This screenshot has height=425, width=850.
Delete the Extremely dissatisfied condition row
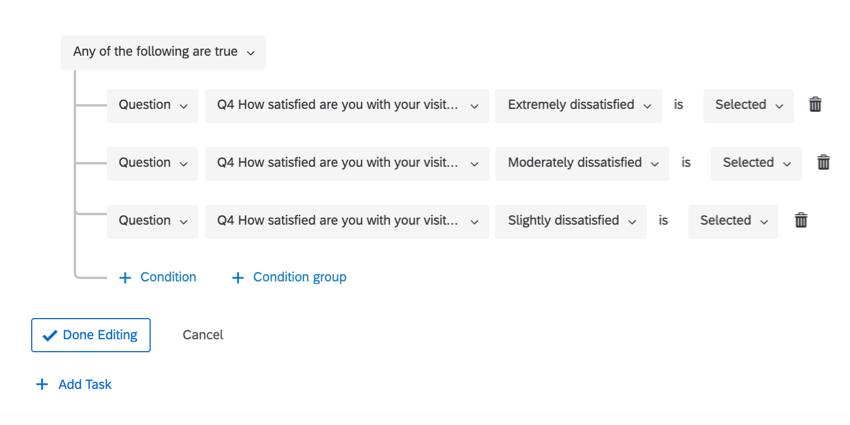pyautogui.click(x=815, y=104)
